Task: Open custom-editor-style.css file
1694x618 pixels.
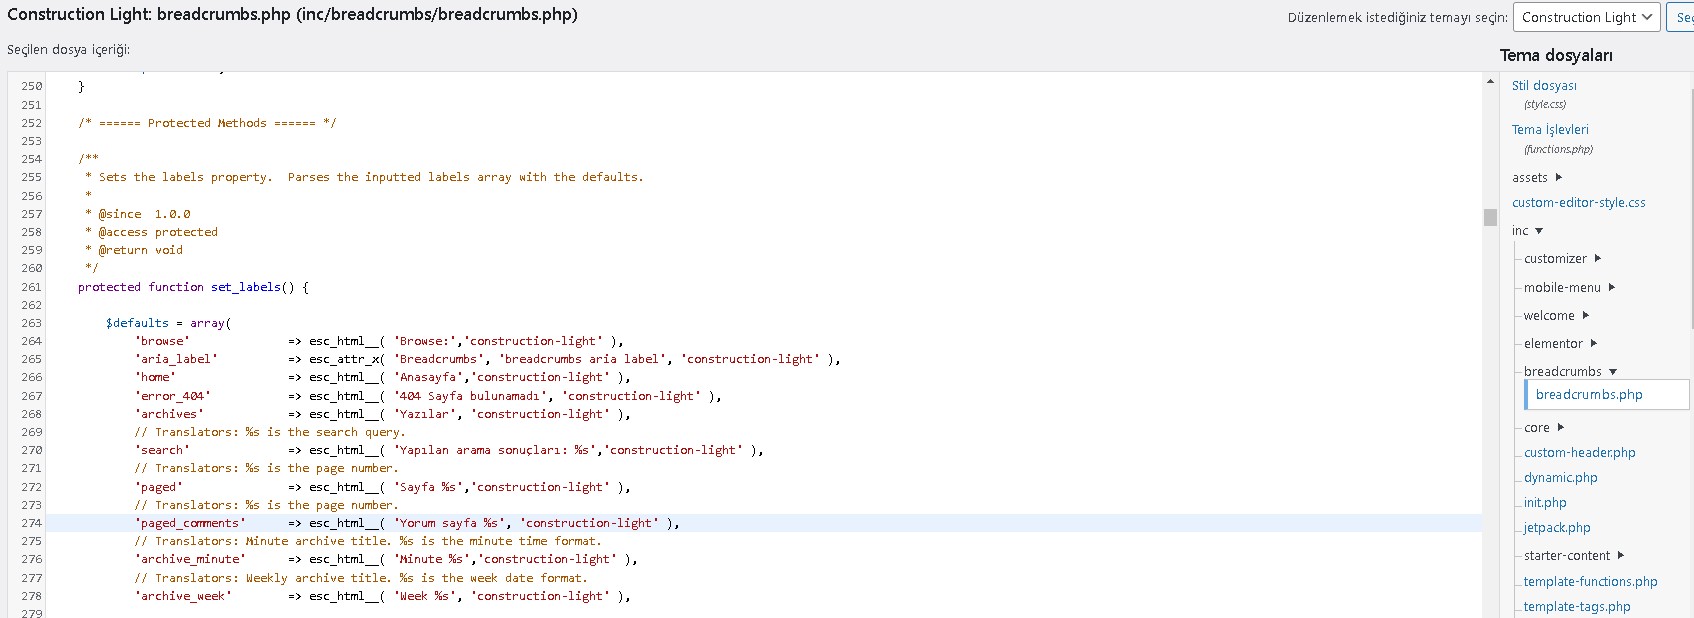Action: click(x=1578, y=203)
